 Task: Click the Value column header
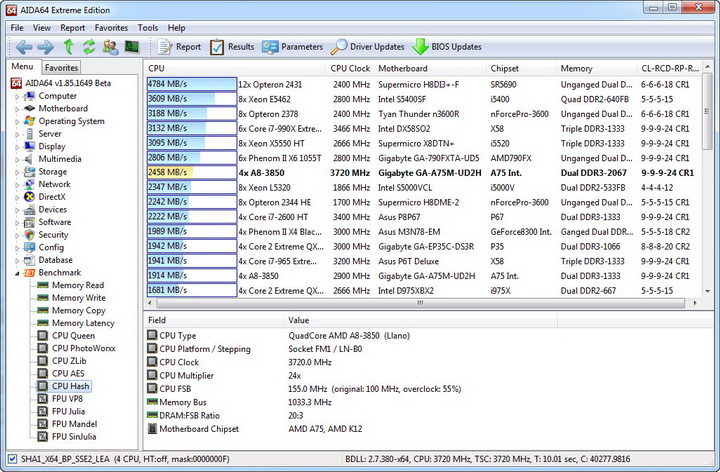pyautogui.click(x=420, y=320)
